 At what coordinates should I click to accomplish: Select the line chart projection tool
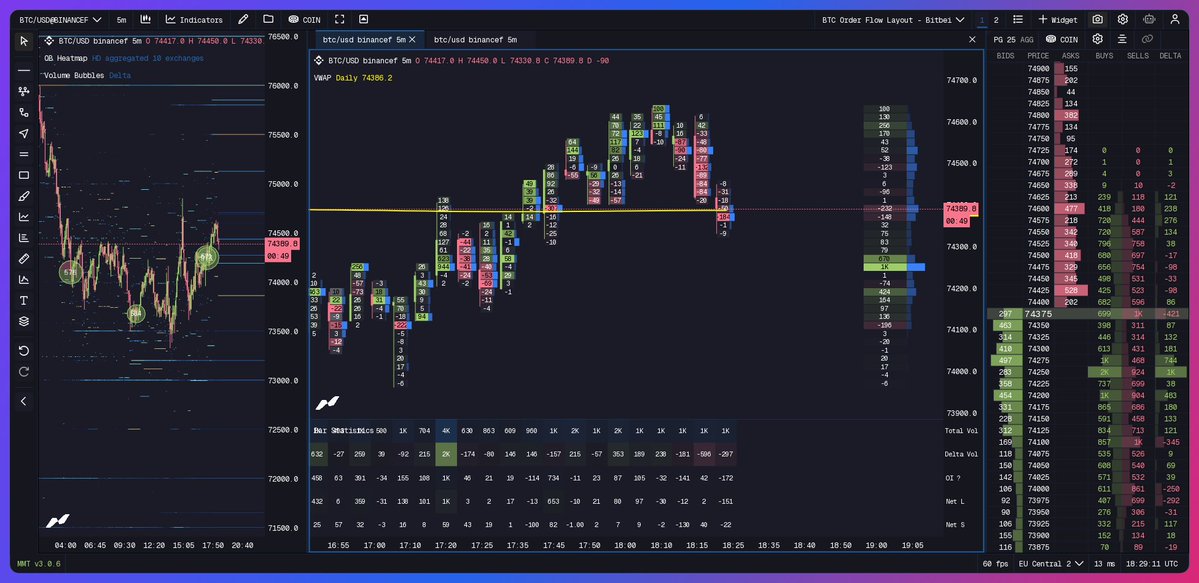(24, 217)
